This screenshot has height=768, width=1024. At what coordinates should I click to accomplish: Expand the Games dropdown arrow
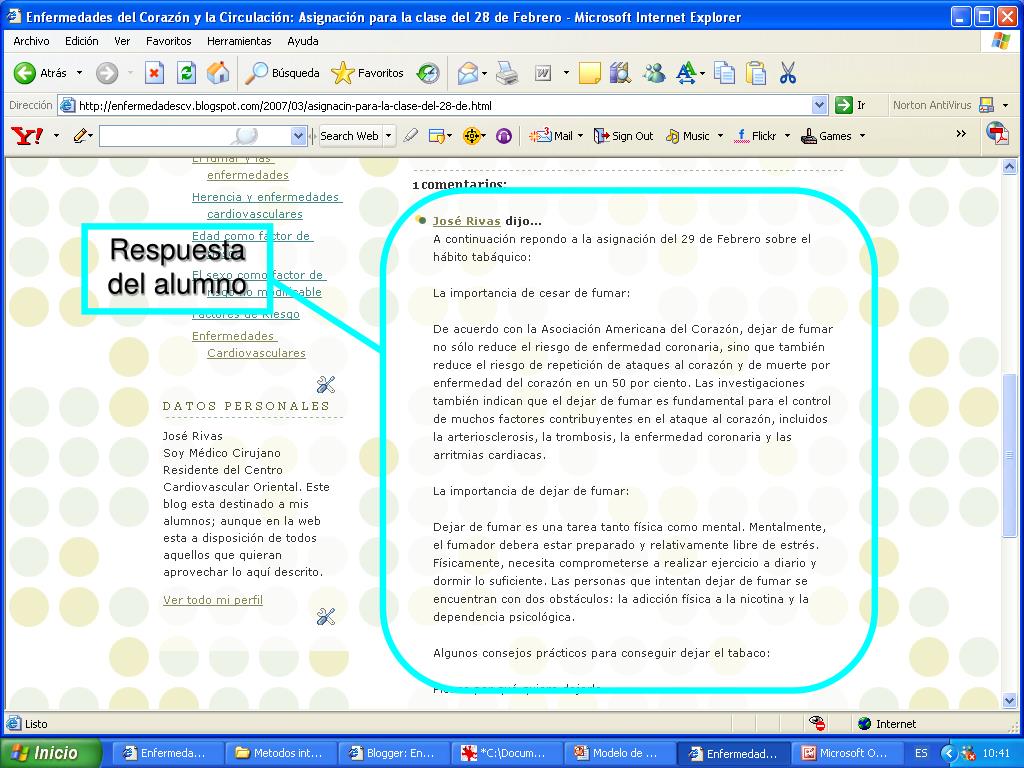(862, 136)
